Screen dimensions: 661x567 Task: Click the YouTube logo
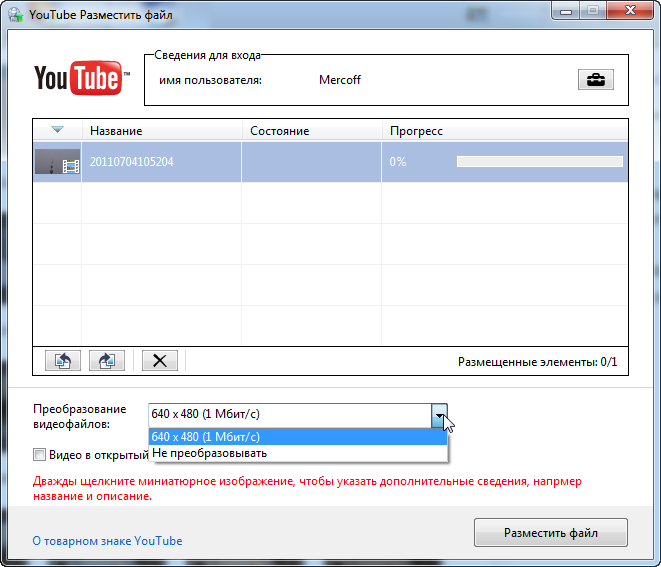point(82,78)
